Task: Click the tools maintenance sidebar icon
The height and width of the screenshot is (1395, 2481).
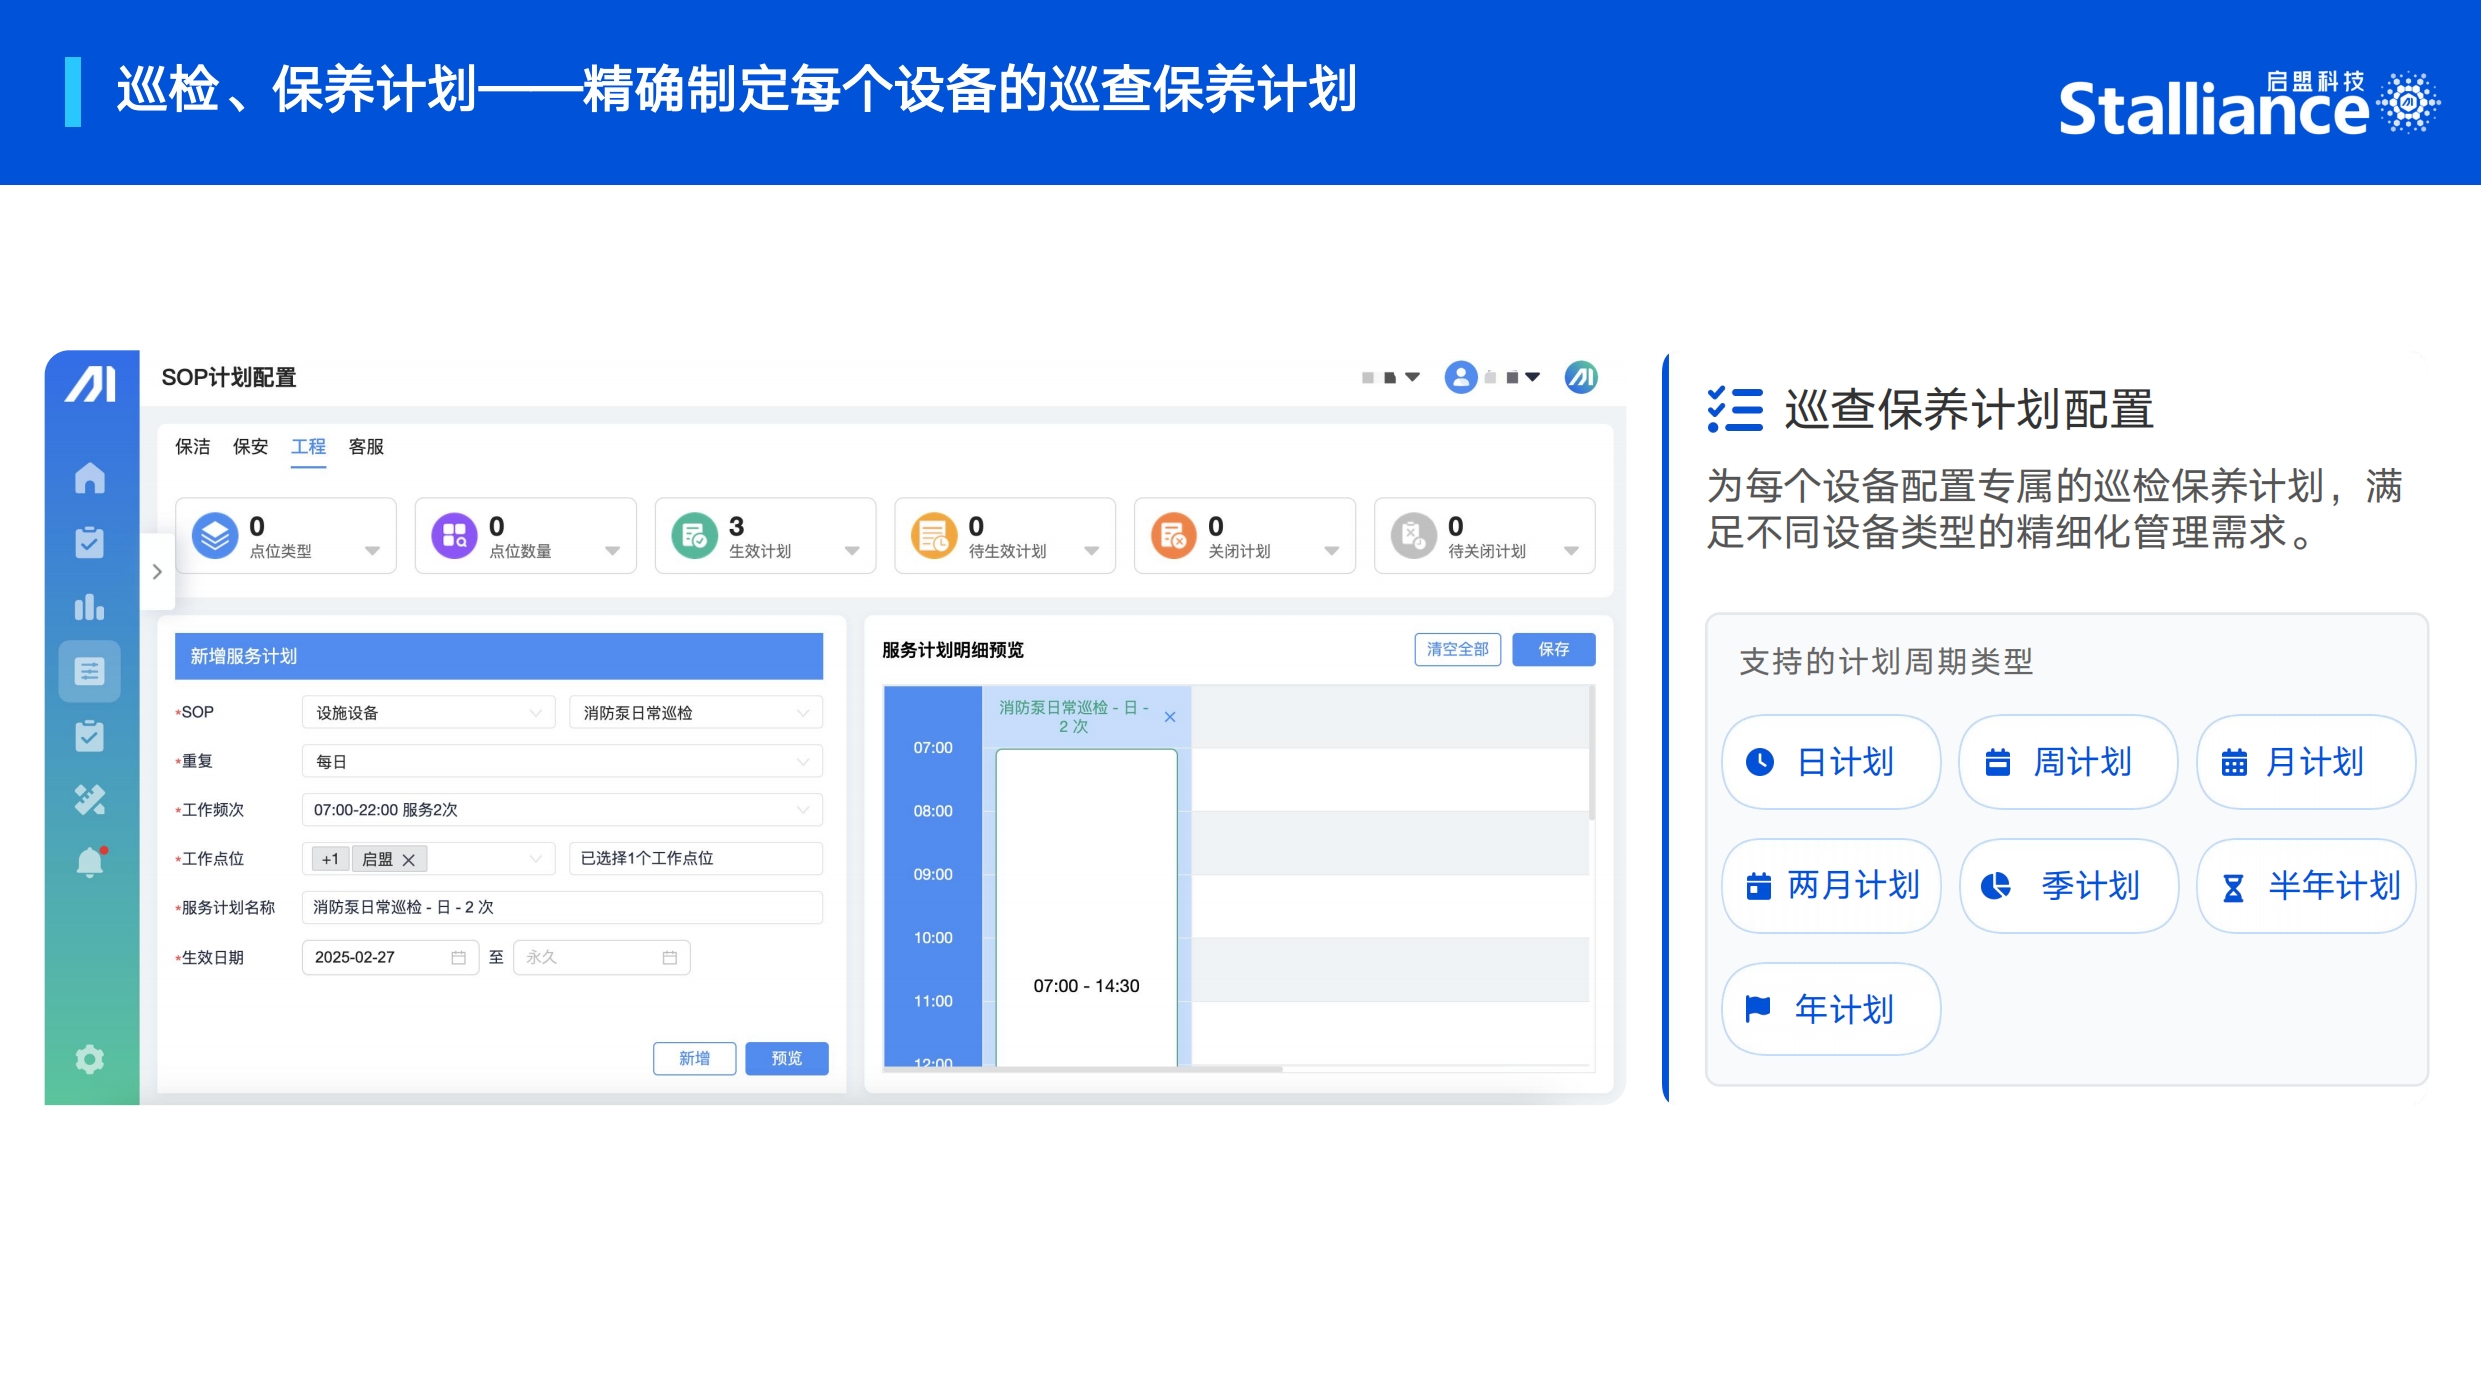Action: pyautogui.click(x=90, y=799)
